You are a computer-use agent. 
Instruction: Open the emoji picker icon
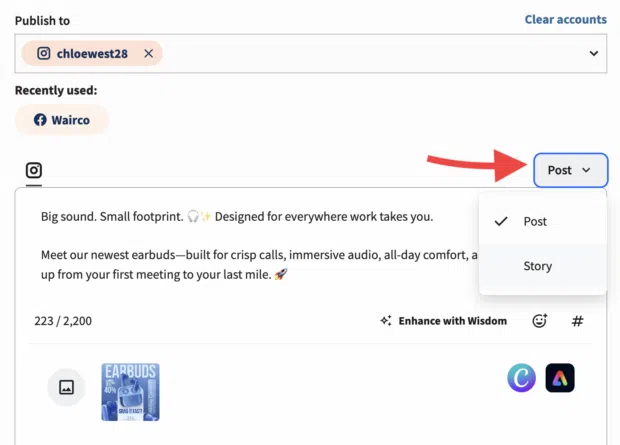tap(540, 320)
